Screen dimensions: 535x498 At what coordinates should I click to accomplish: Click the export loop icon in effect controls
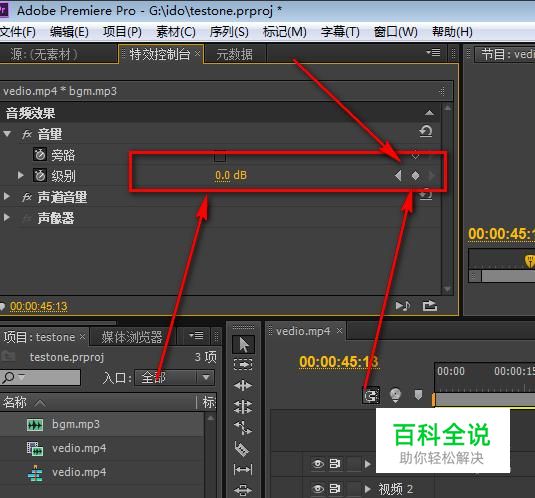coord(430,305)
